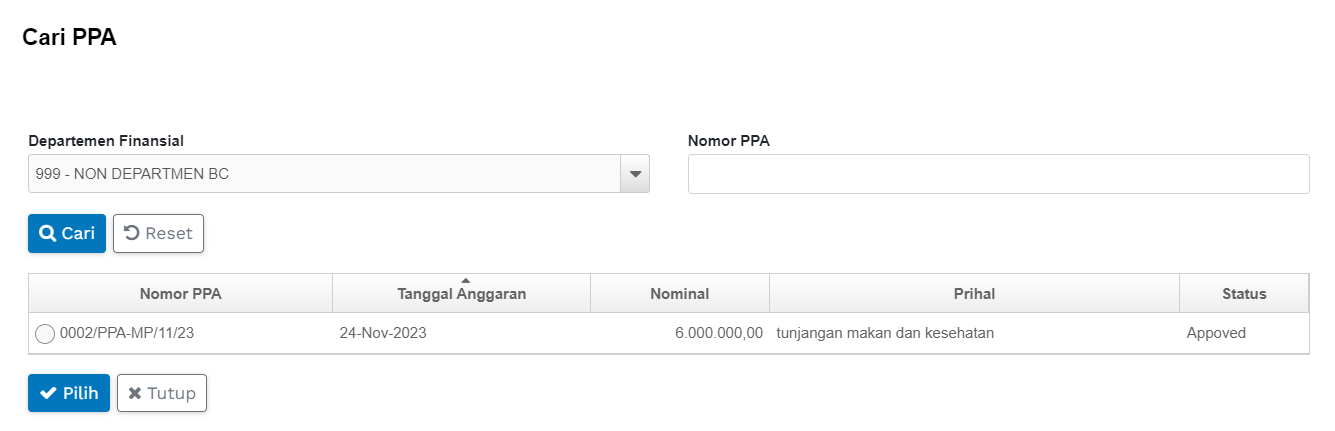Viewport: 1335px width, 431px height.
Task: Click the X icon on the Tutup button
Action: [135, 394]
